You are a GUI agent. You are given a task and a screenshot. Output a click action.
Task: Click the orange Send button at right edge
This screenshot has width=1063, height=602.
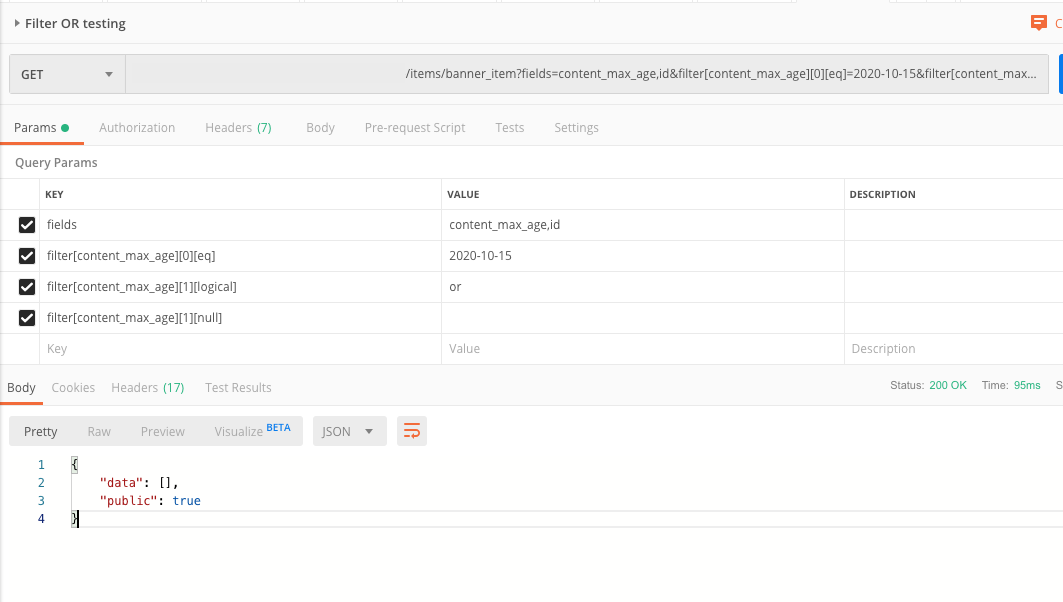coord(1058,73)
